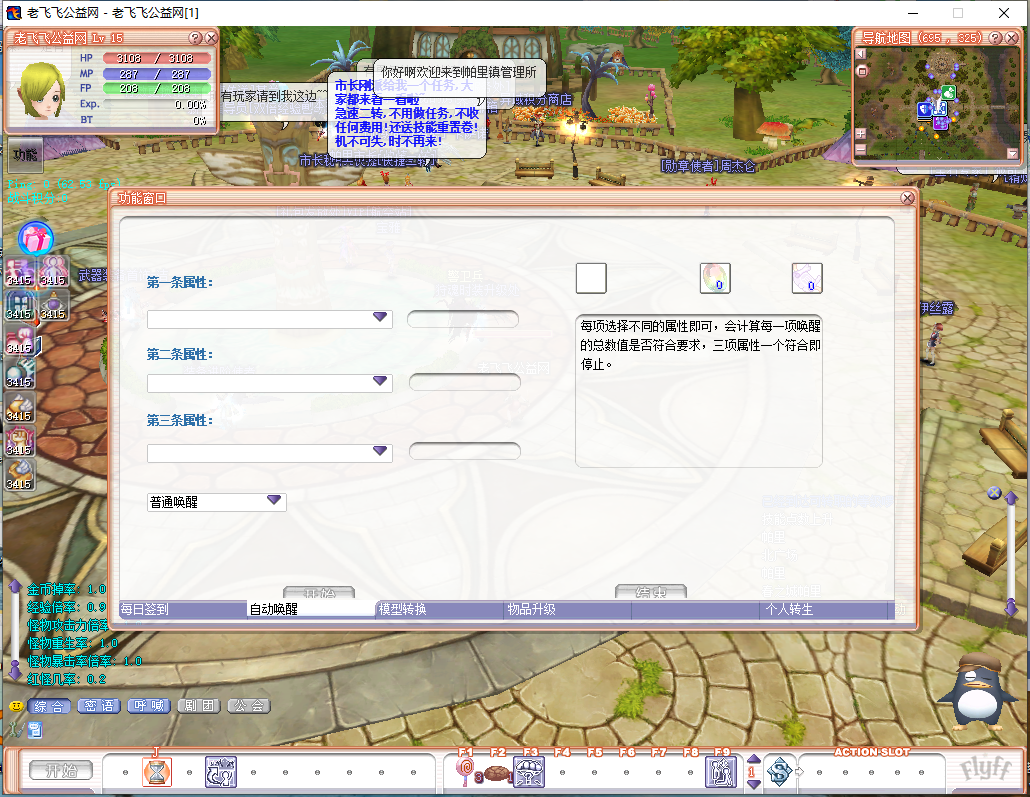Click the pink gift box icon
This screenshot has height=797, width=1030.
[36, 239]
